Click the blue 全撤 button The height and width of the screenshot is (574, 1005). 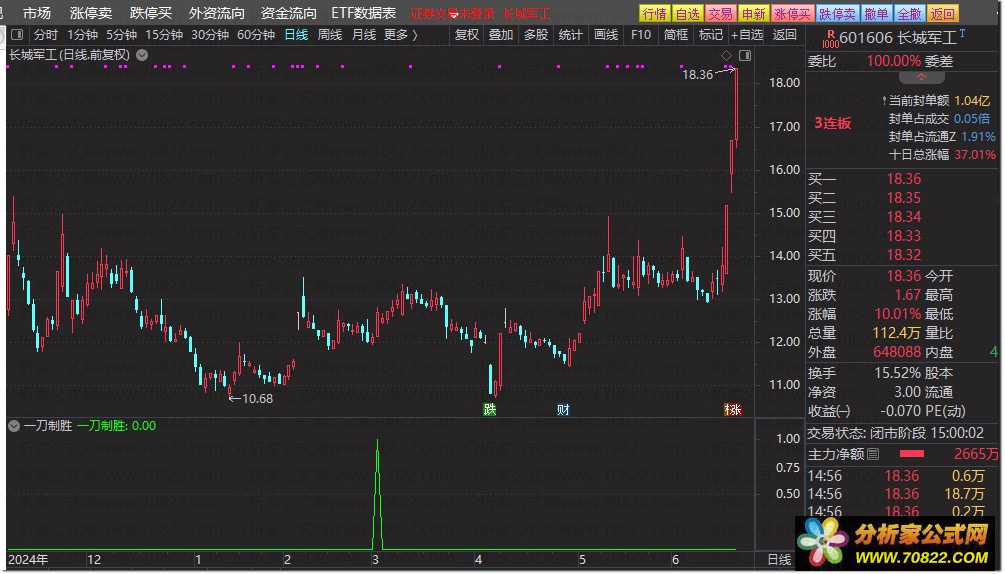(909, 13)
